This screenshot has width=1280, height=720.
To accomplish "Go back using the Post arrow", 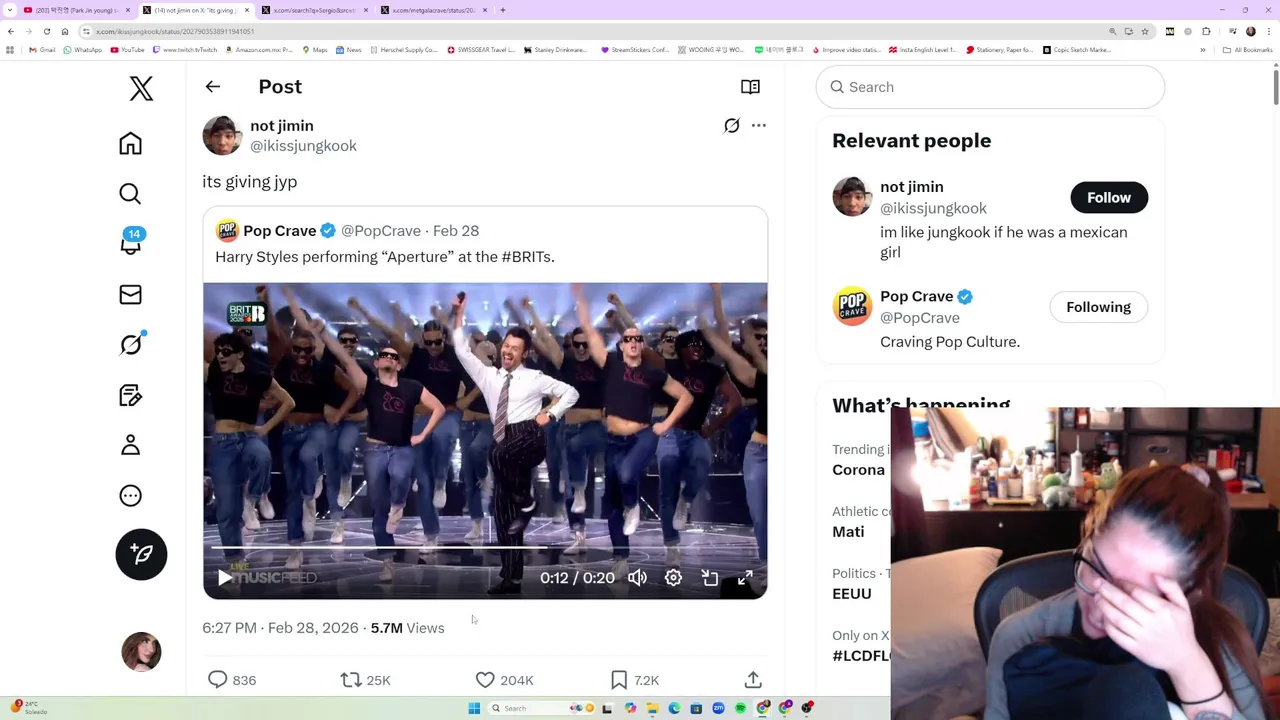I will [213, 87].
